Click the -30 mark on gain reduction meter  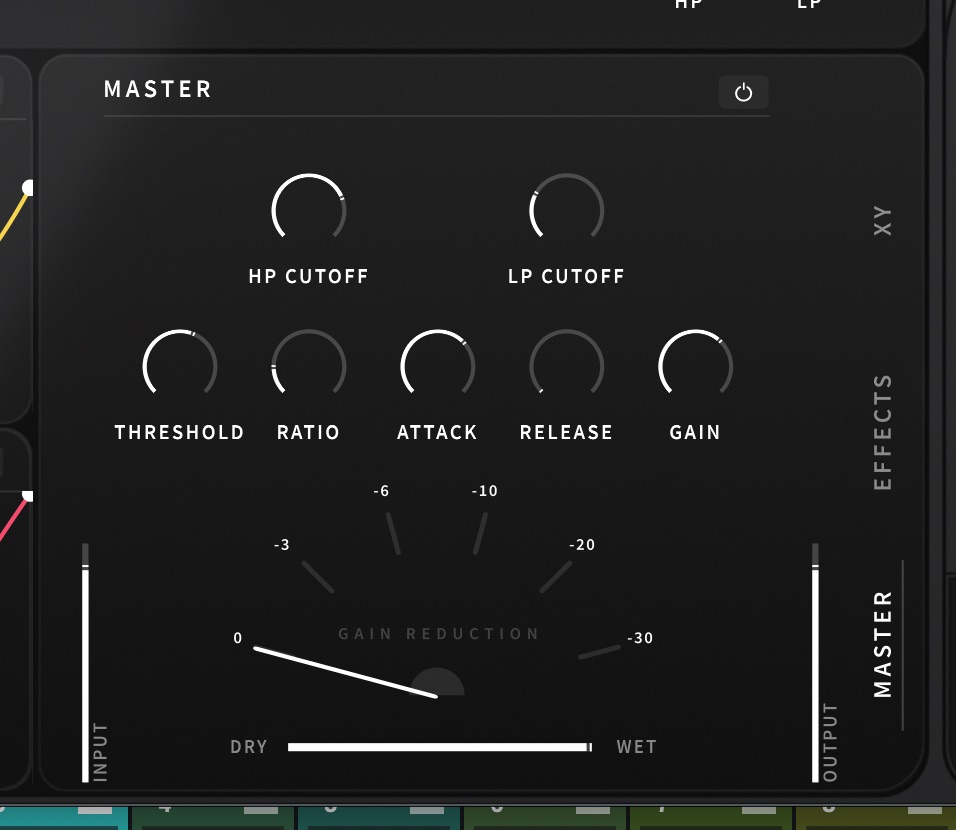(x=639, y=638)
